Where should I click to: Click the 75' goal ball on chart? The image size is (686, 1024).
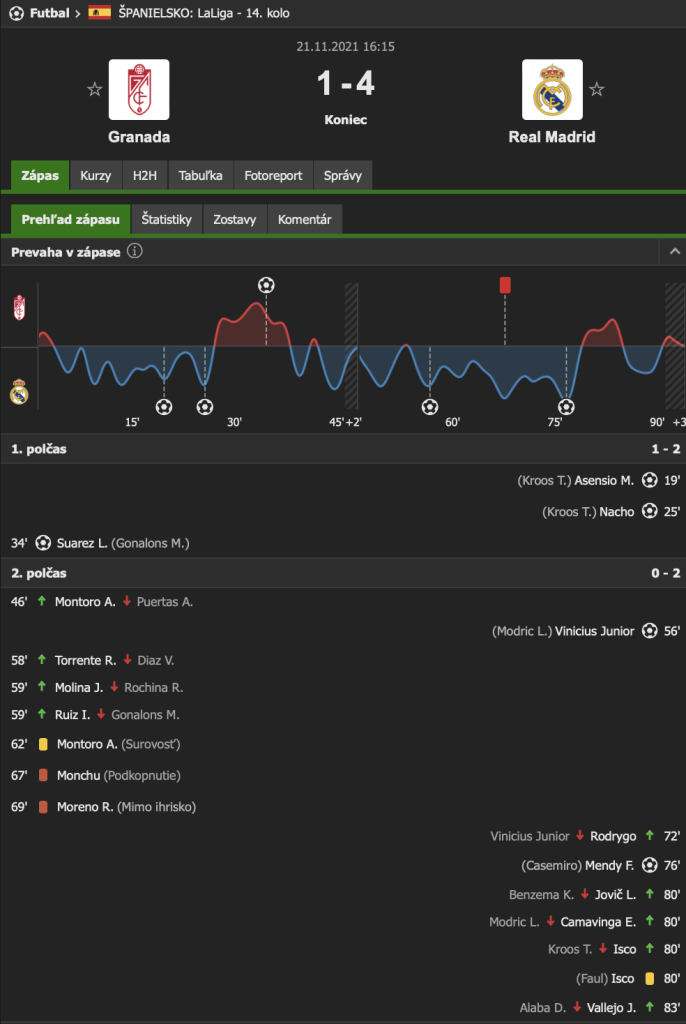point(566,406)
